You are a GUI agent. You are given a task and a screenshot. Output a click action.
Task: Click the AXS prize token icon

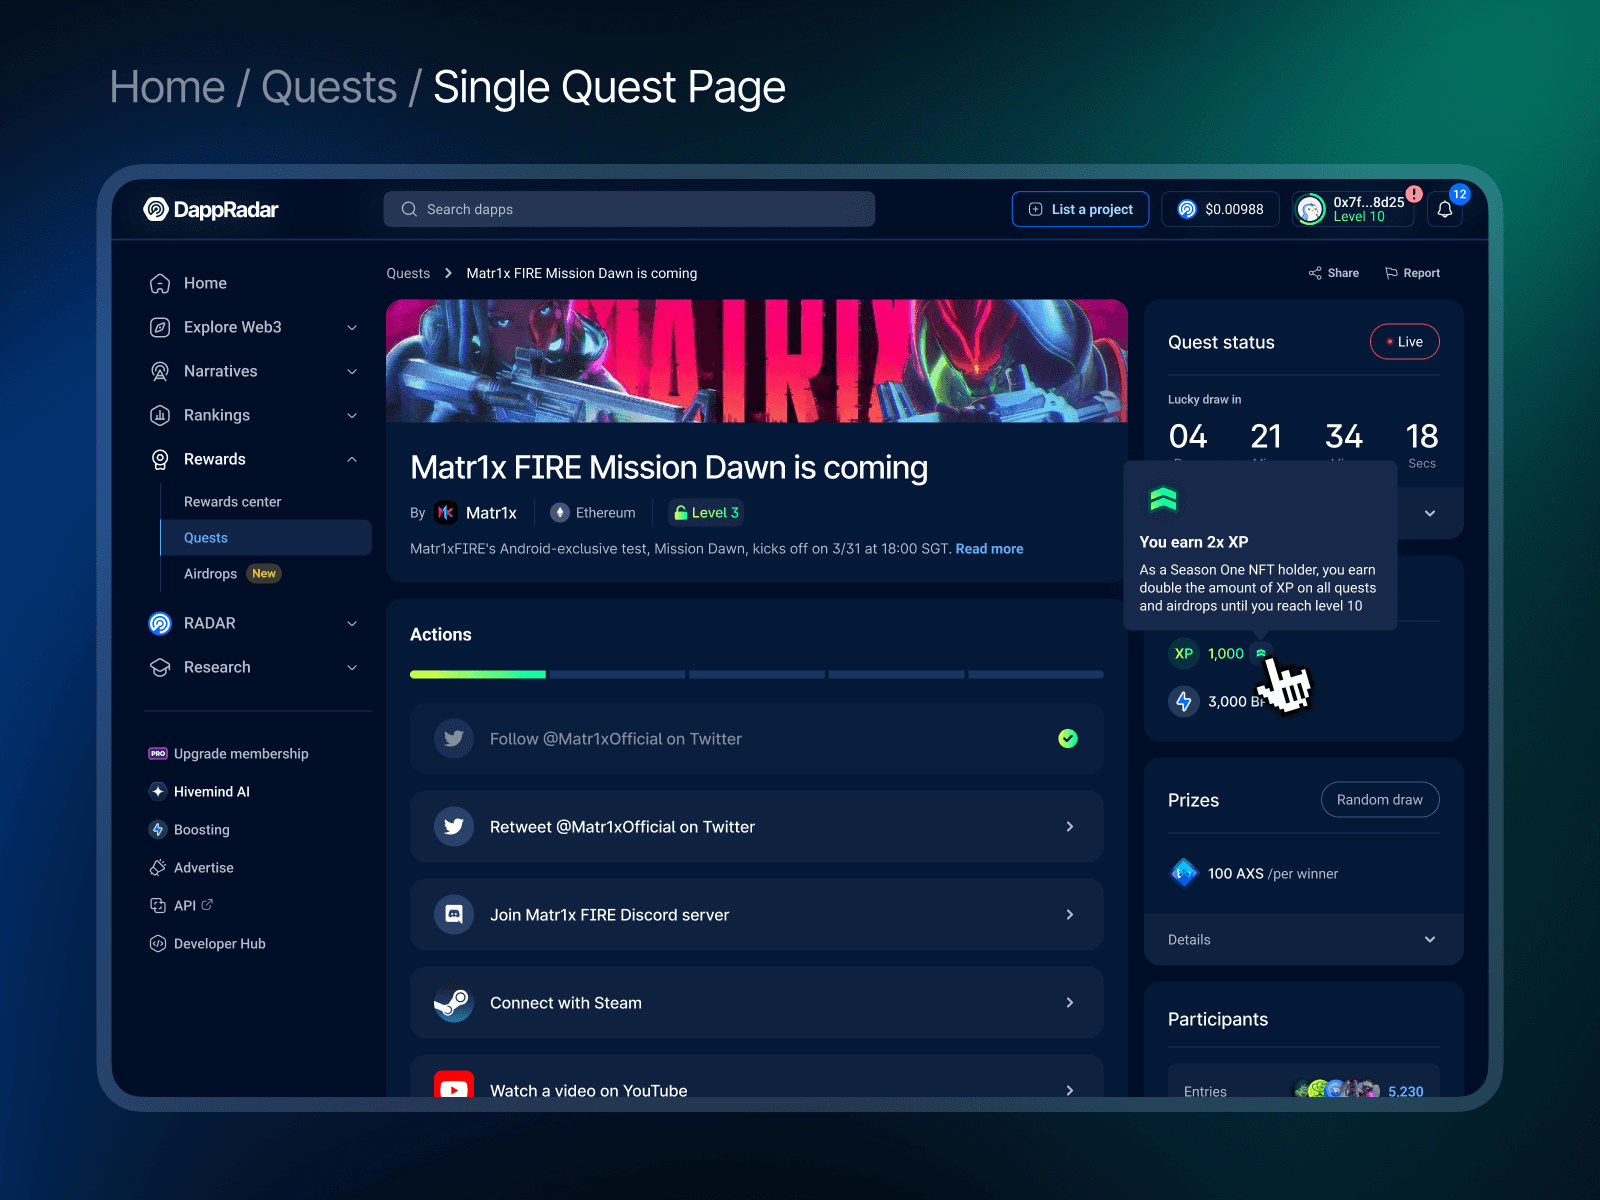point(1184,873)
